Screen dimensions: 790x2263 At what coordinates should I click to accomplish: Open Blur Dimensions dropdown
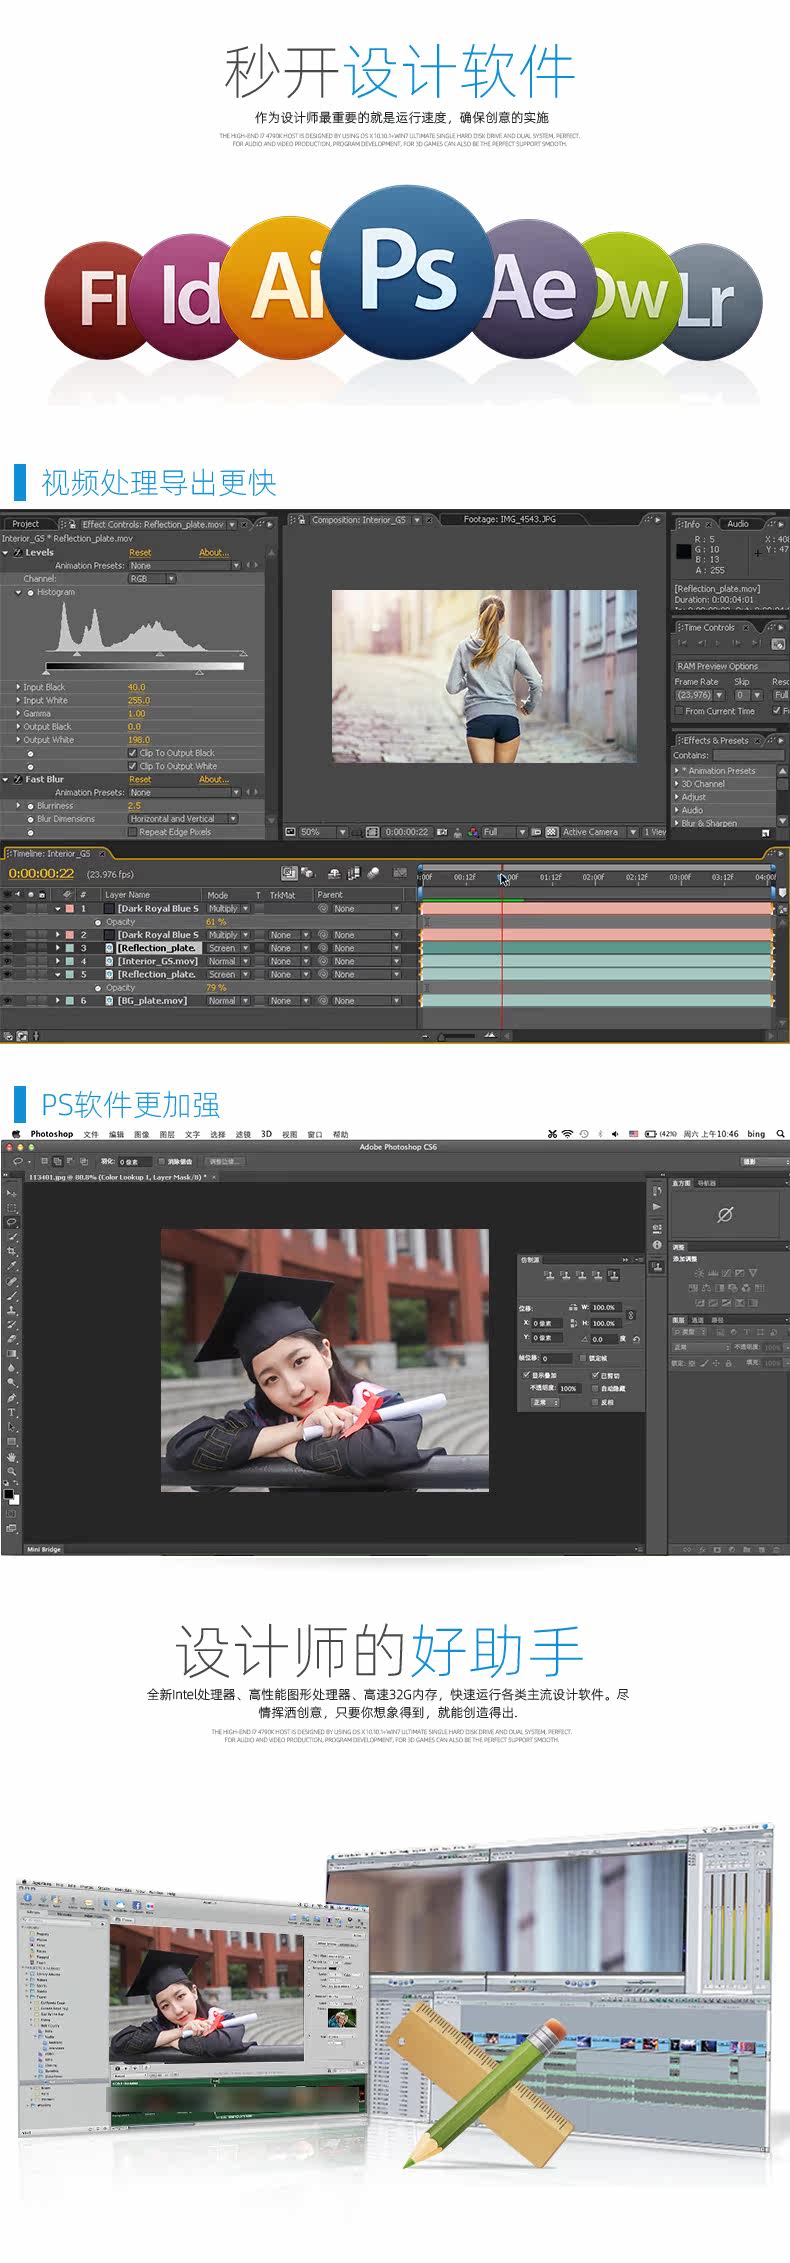click(x=183, y=819)
